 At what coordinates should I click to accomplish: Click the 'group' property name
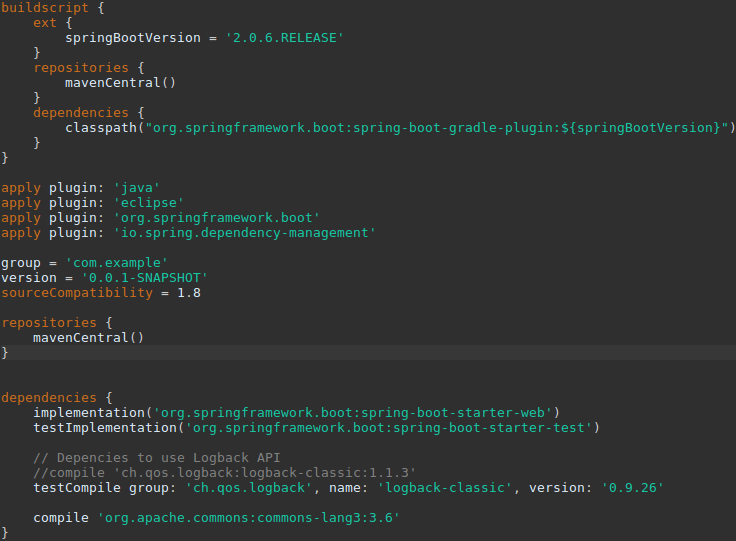click(21, 263)
